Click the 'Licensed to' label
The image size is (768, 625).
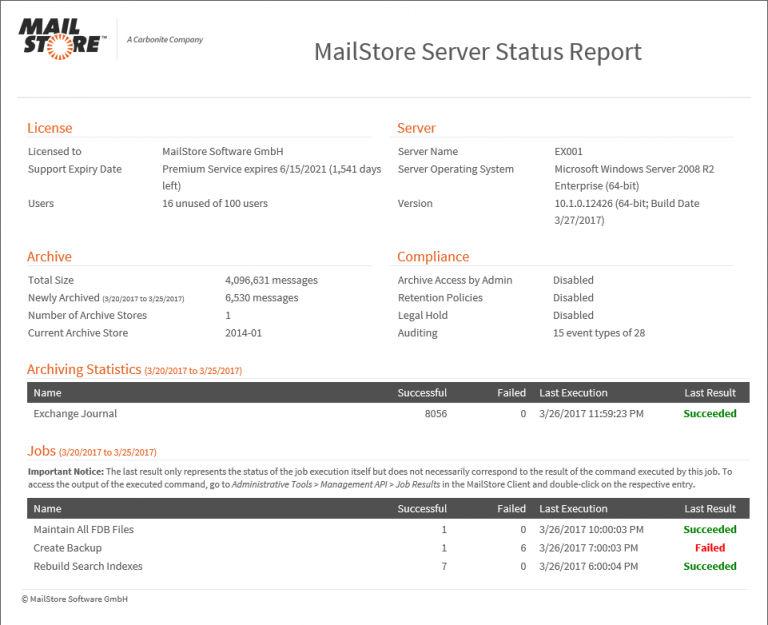[54, 151]
